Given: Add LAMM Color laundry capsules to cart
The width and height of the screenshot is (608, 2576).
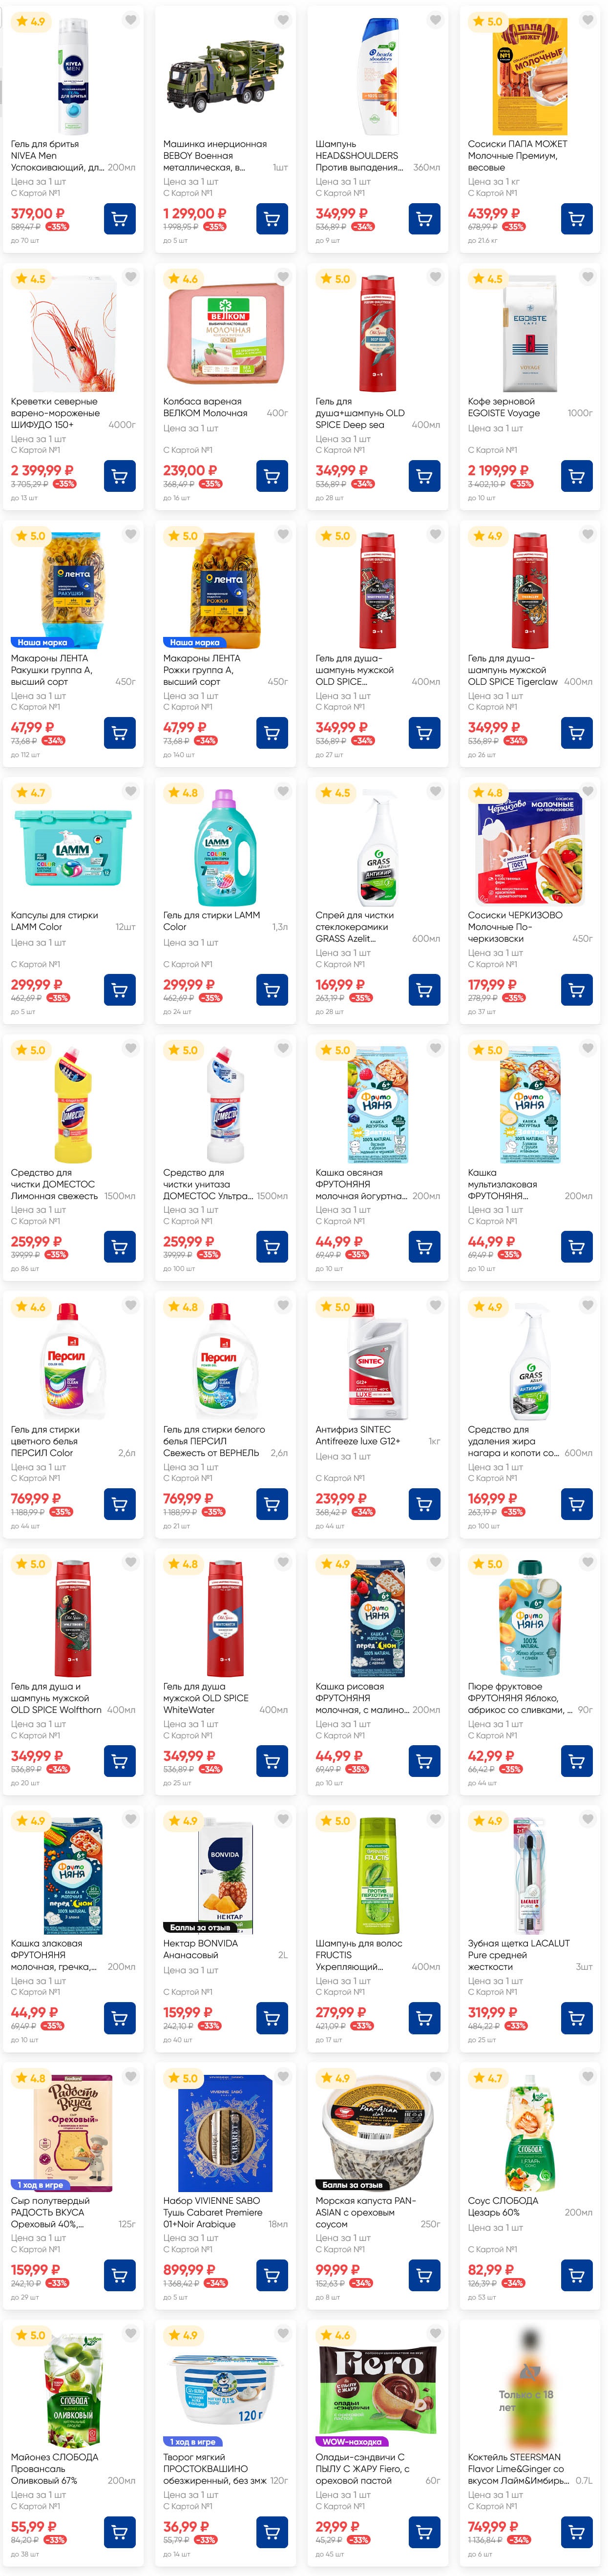Looking at the screenshot, I should (x=120, y=990).
